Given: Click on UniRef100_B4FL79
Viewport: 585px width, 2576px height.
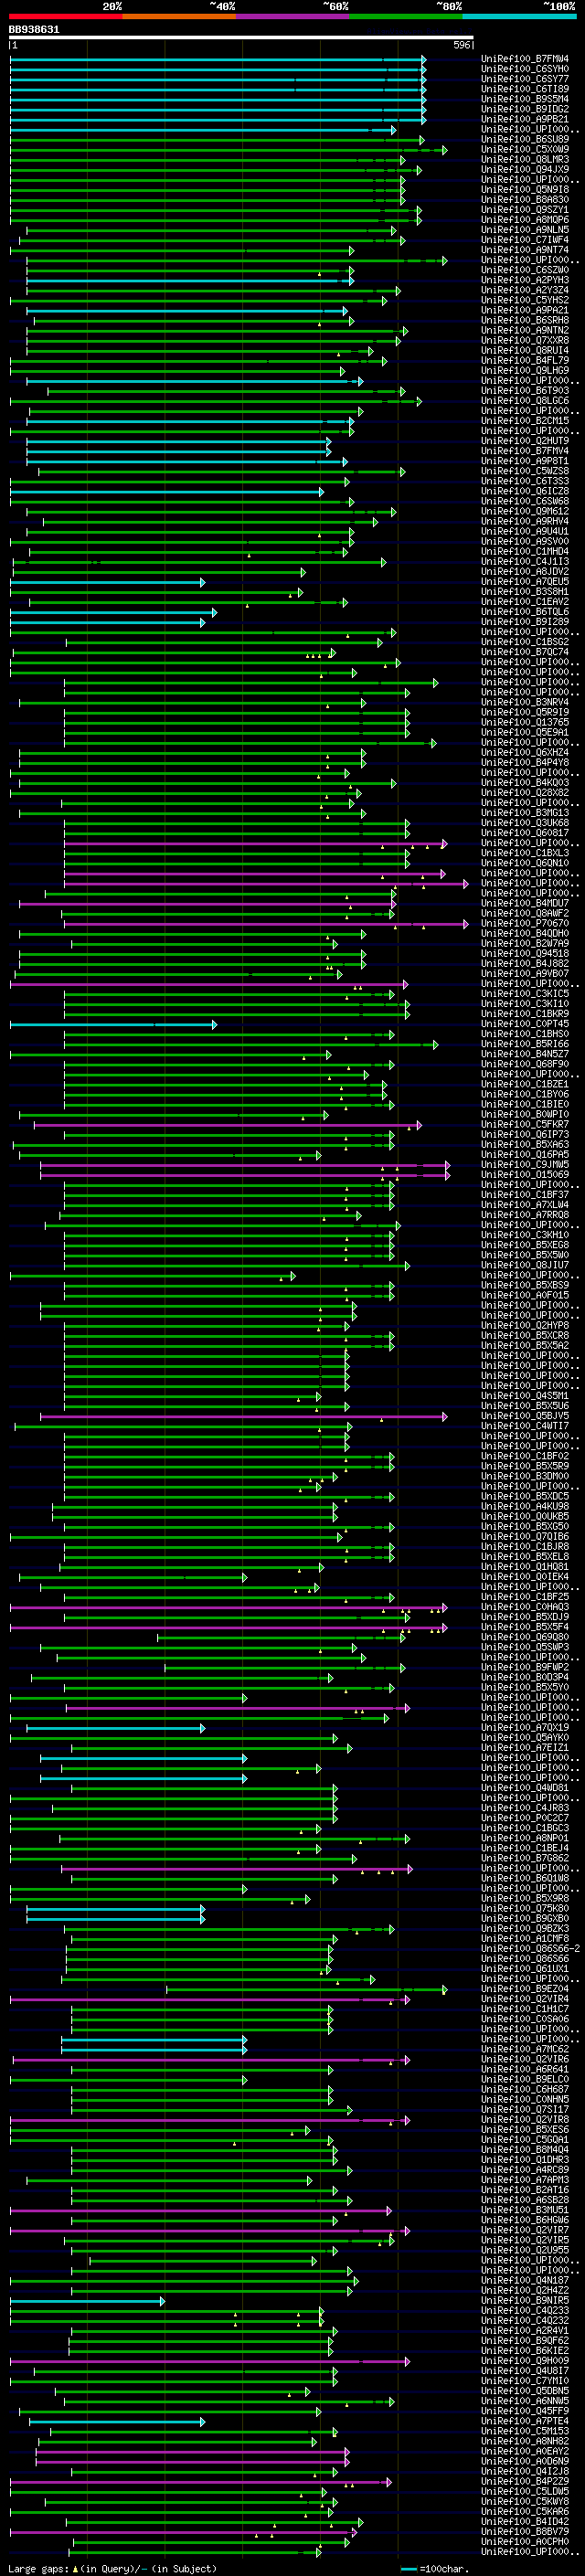Looking at the screenshot, I should pos(525,360).
